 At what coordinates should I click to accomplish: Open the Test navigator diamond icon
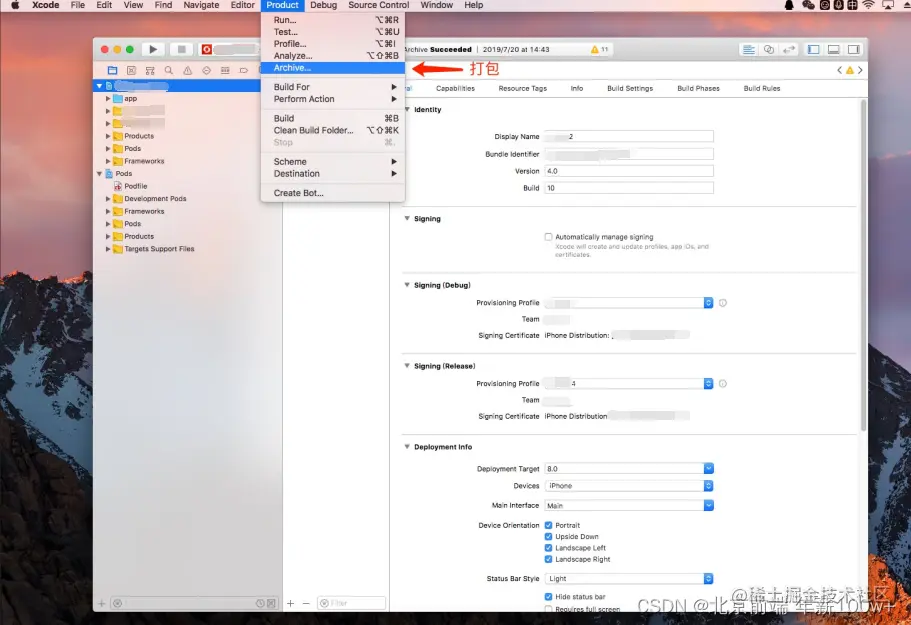[x=206, y=70]
